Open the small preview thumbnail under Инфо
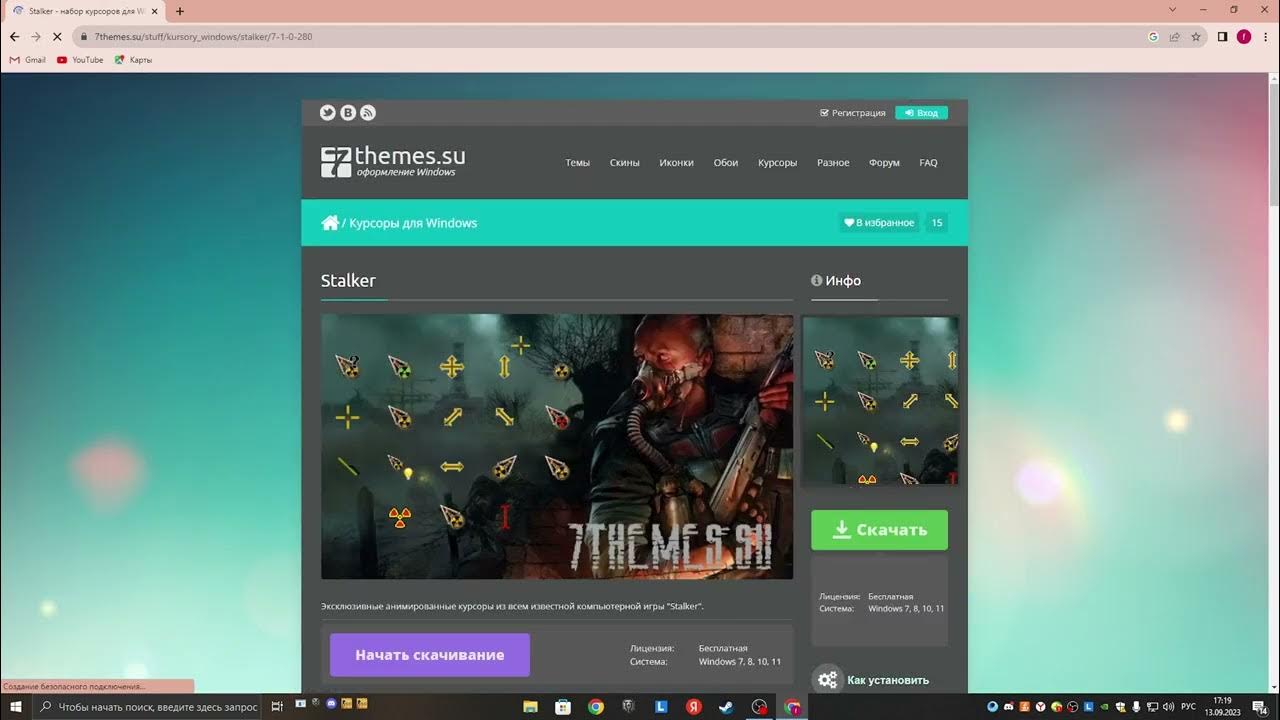 [x=881, y=401]
